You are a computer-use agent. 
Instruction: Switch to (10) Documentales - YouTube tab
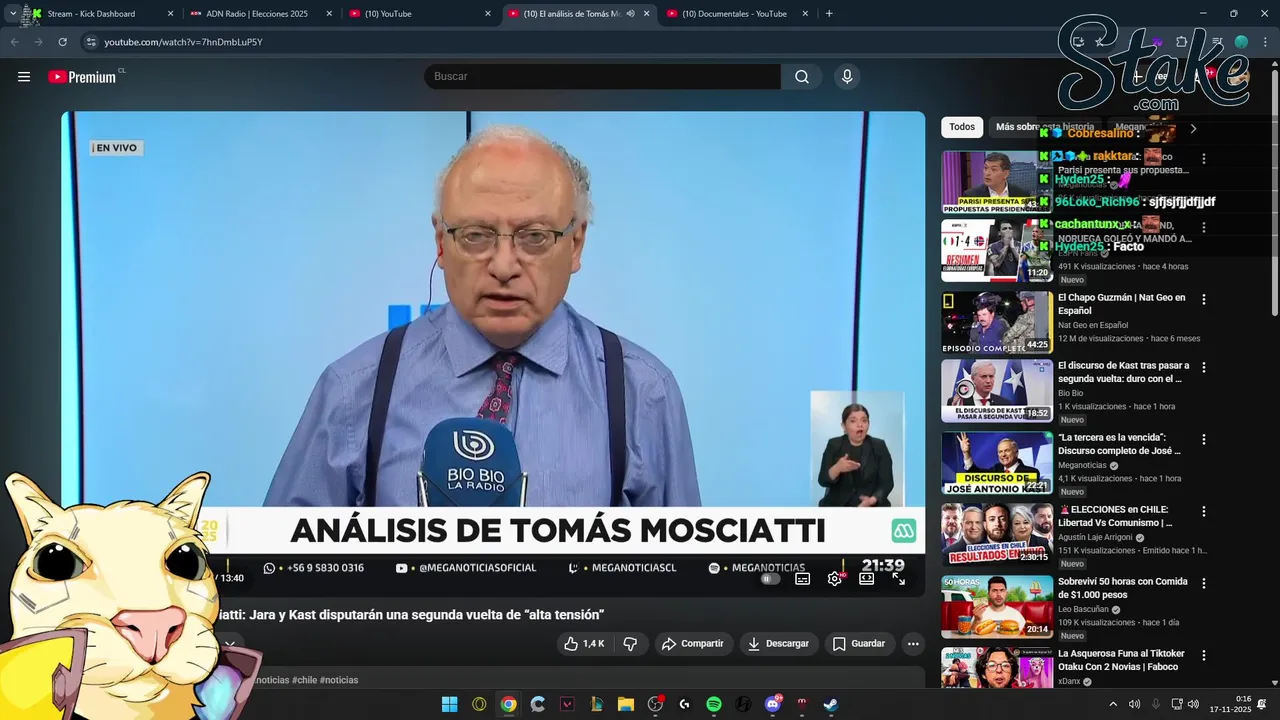737,14
